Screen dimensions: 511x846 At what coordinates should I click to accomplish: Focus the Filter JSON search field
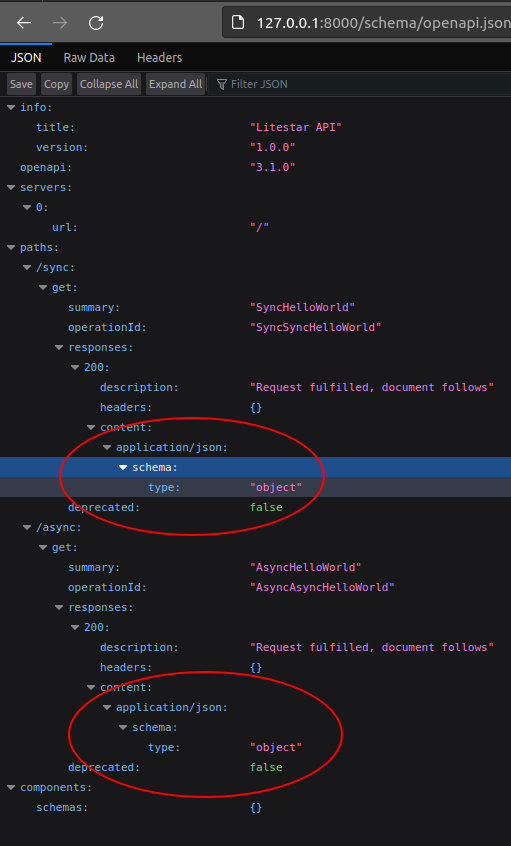(x=360, y=84)
